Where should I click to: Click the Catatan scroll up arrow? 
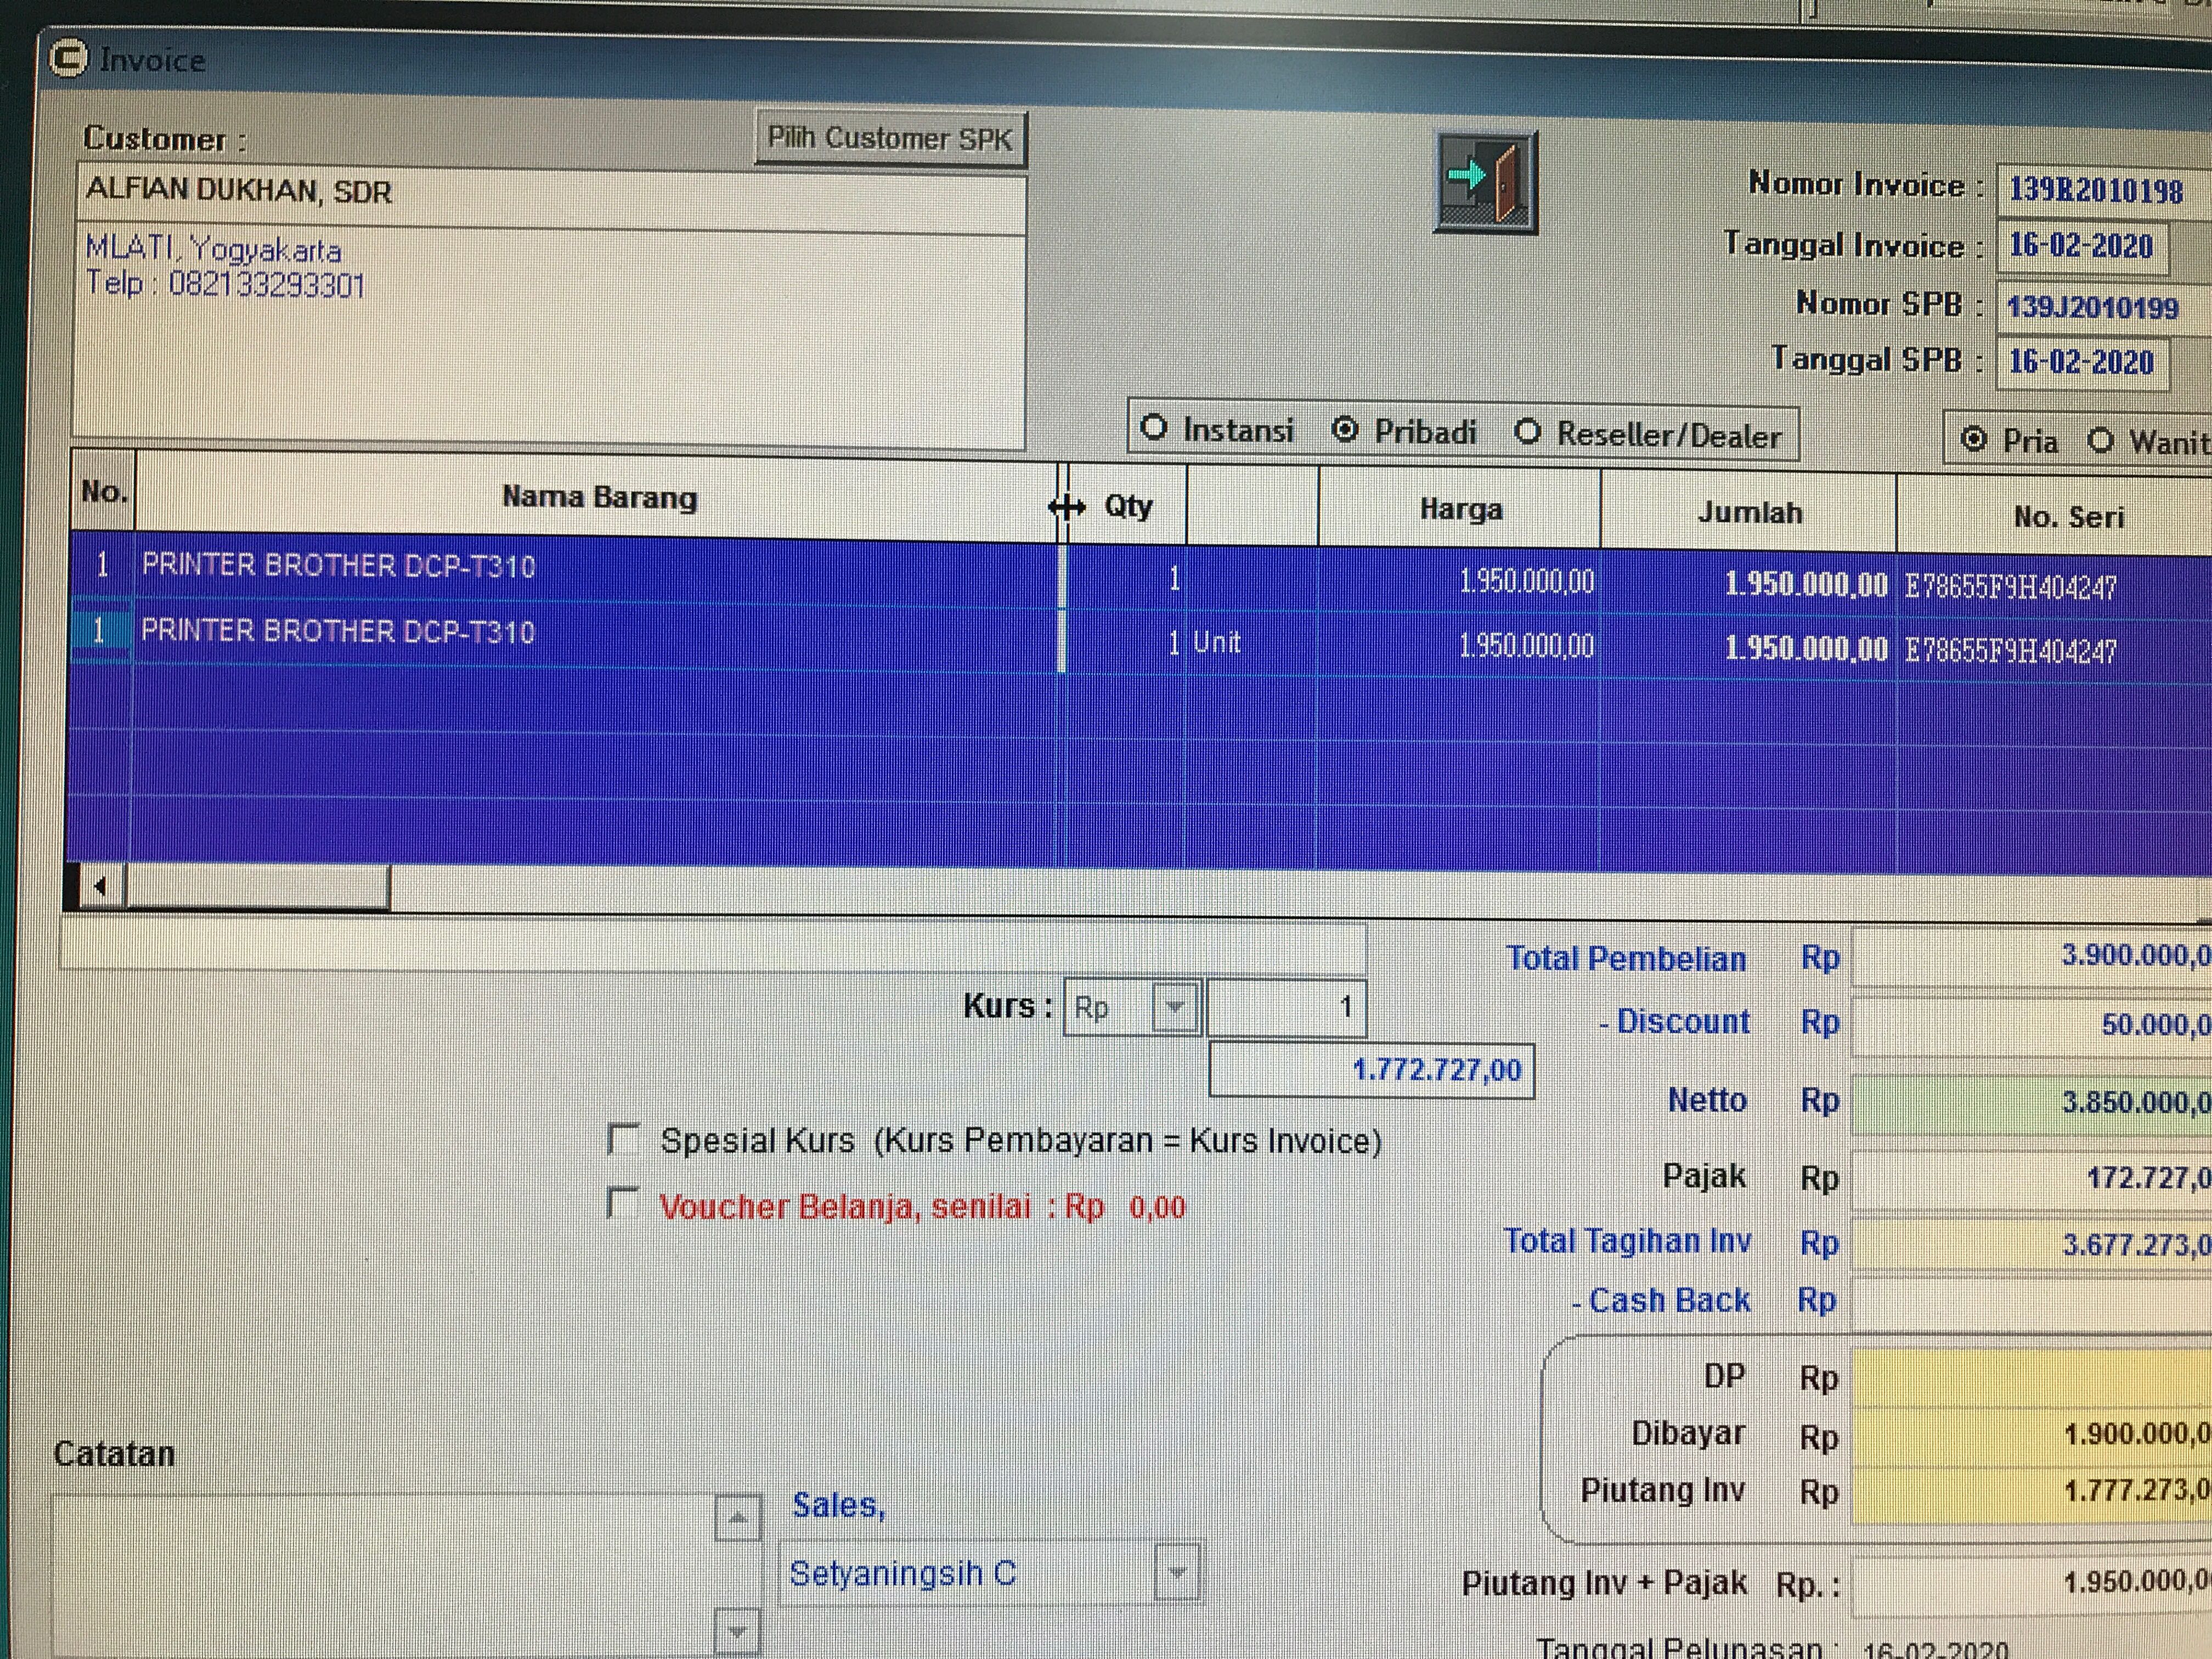pyautogui.click(x=738, y=1519)
